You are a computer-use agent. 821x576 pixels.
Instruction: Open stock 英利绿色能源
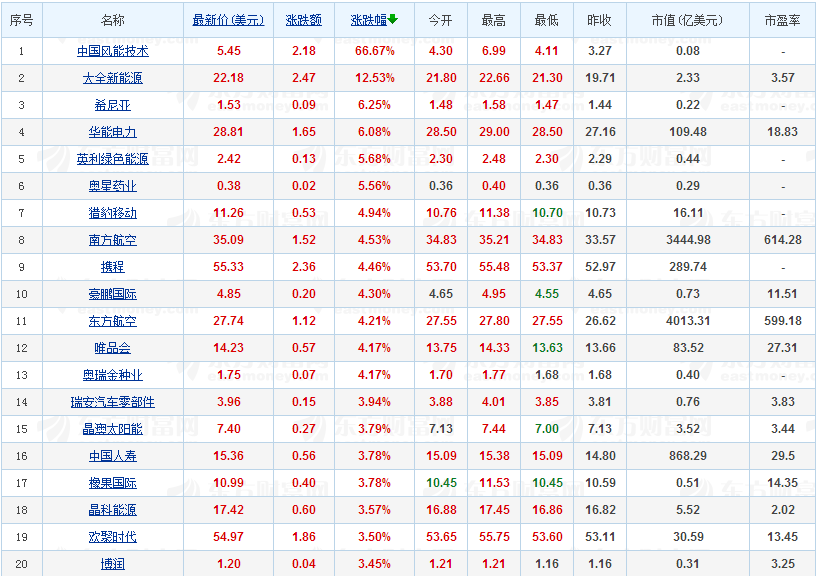tap(113, 159)
